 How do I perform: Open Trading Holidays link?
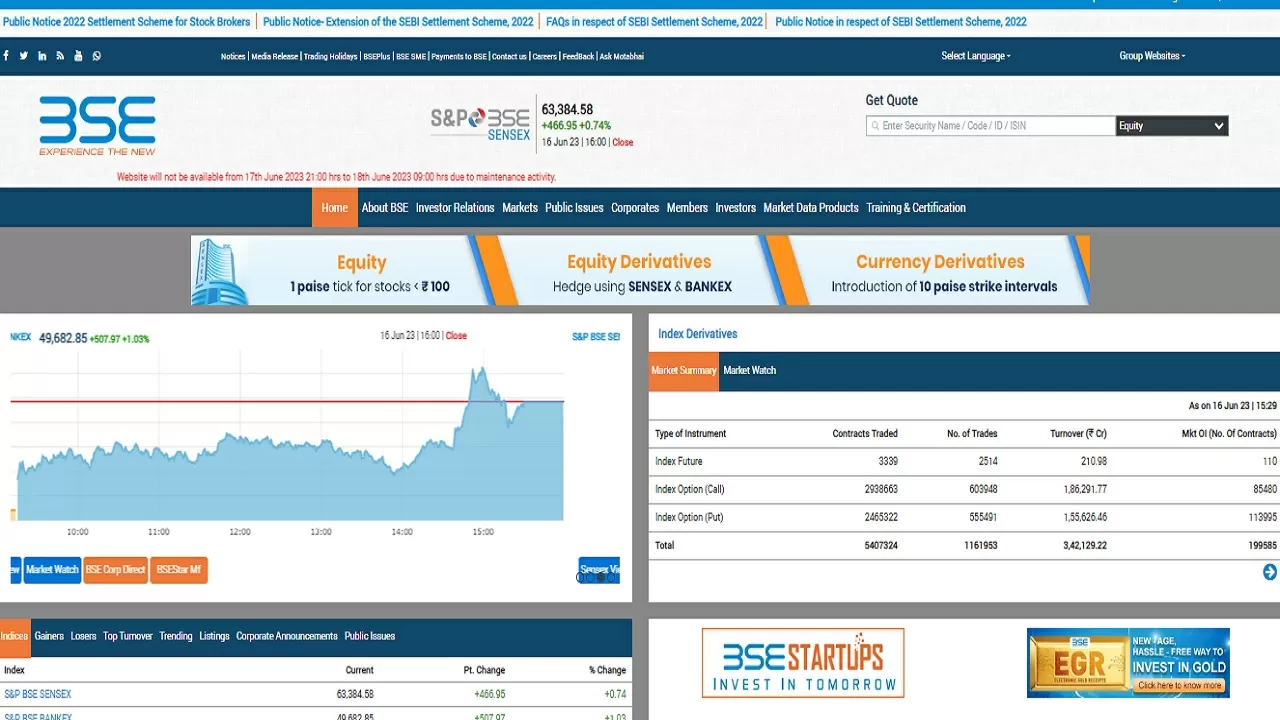click(x=331, y=57)
